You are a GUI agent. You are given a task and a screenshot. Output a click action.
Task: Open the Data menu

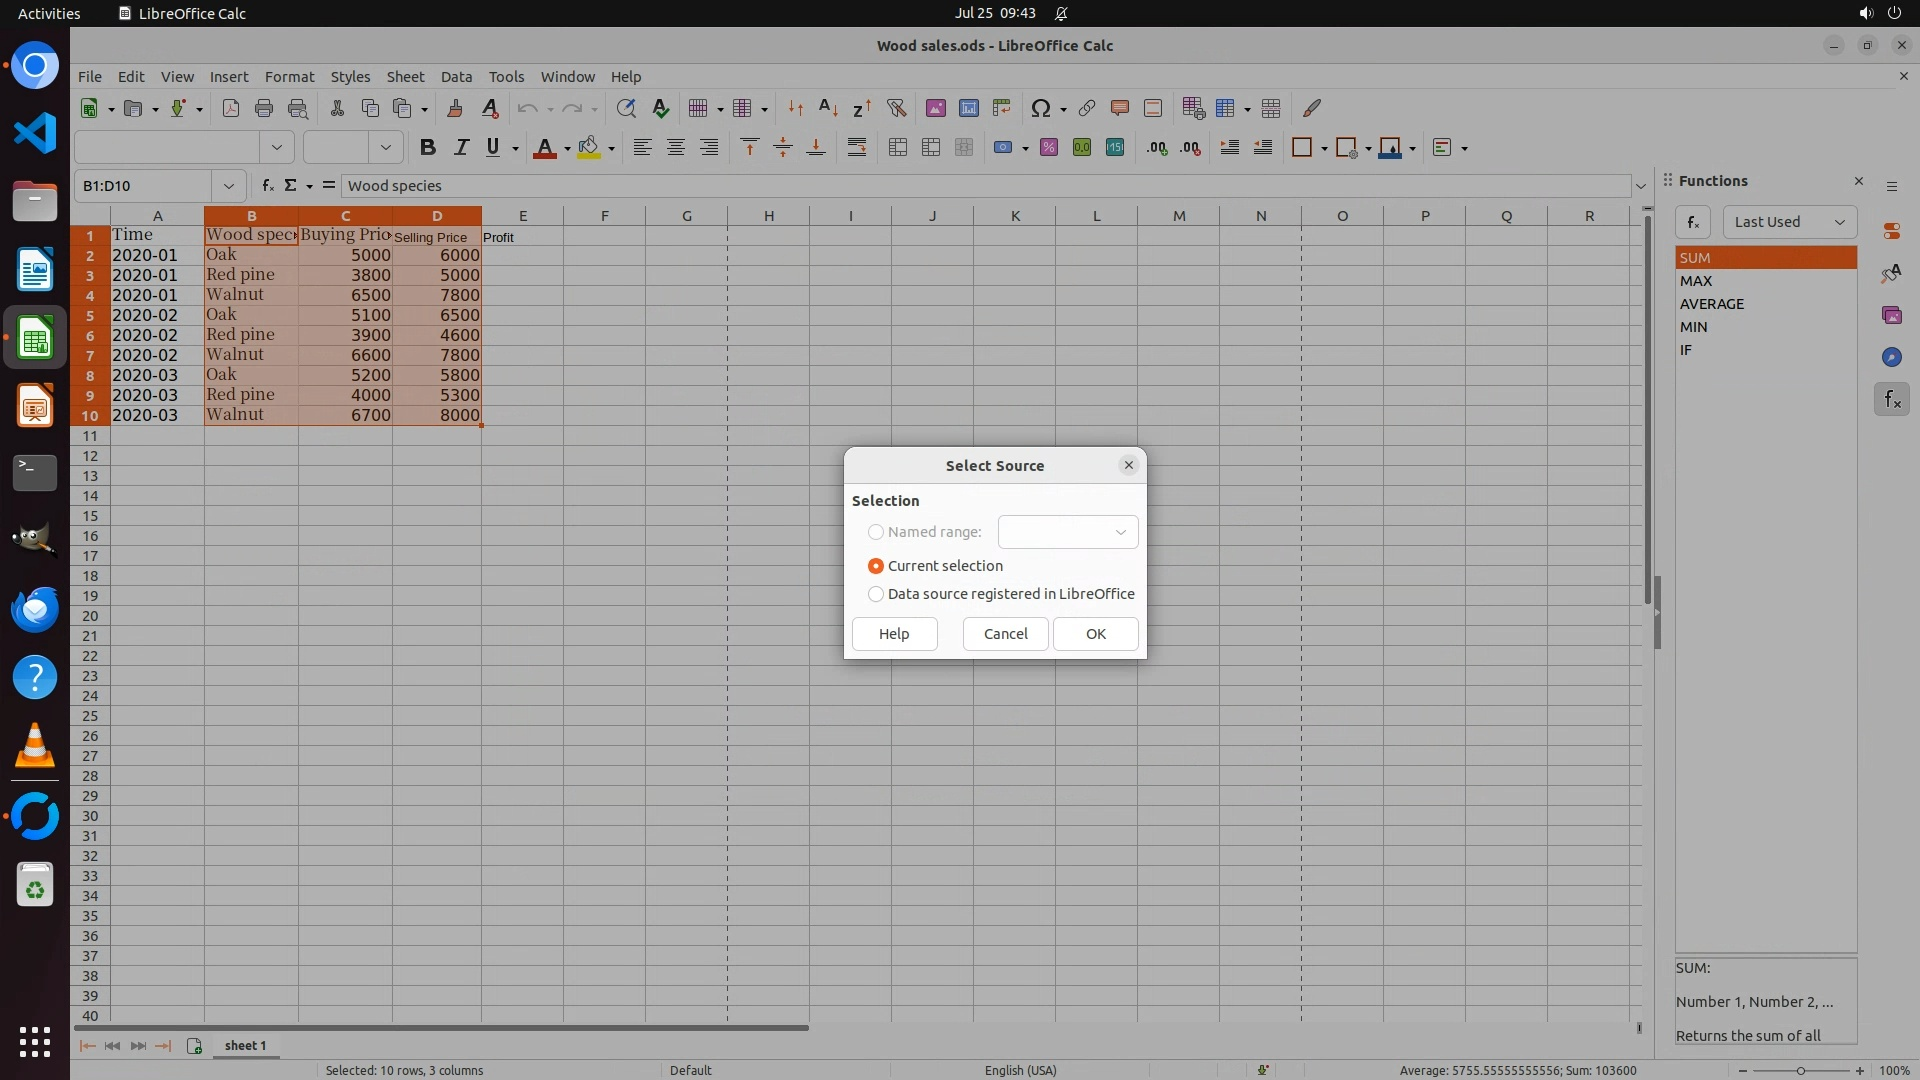point(456,77)
